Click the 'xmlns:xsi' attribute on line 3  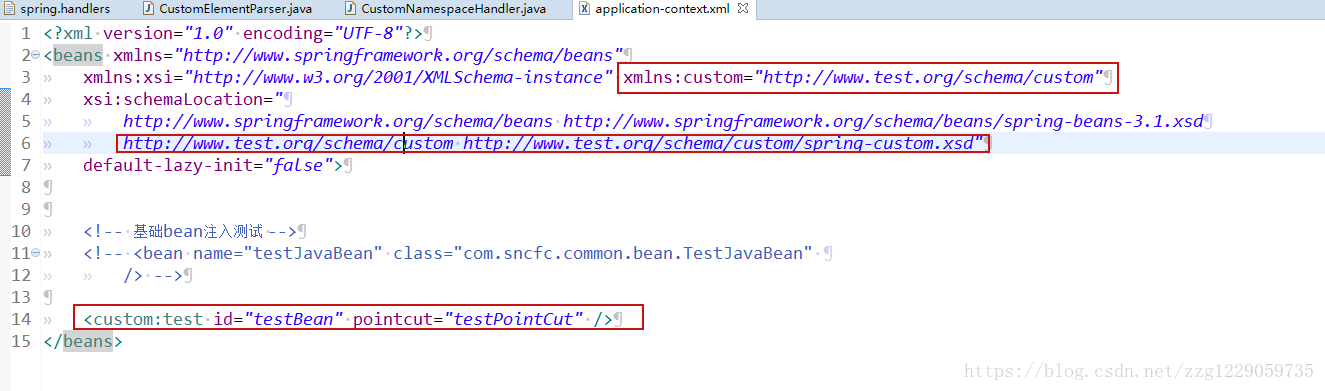(128, 77)
